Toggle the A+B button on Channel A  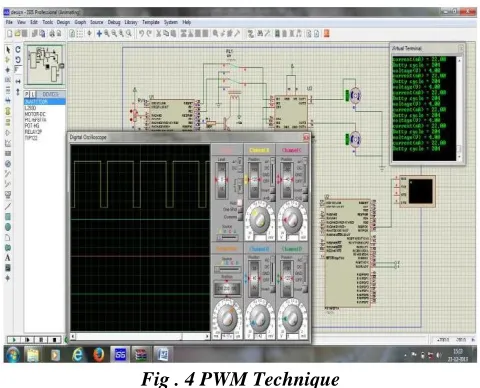click(x=272, y=198)
